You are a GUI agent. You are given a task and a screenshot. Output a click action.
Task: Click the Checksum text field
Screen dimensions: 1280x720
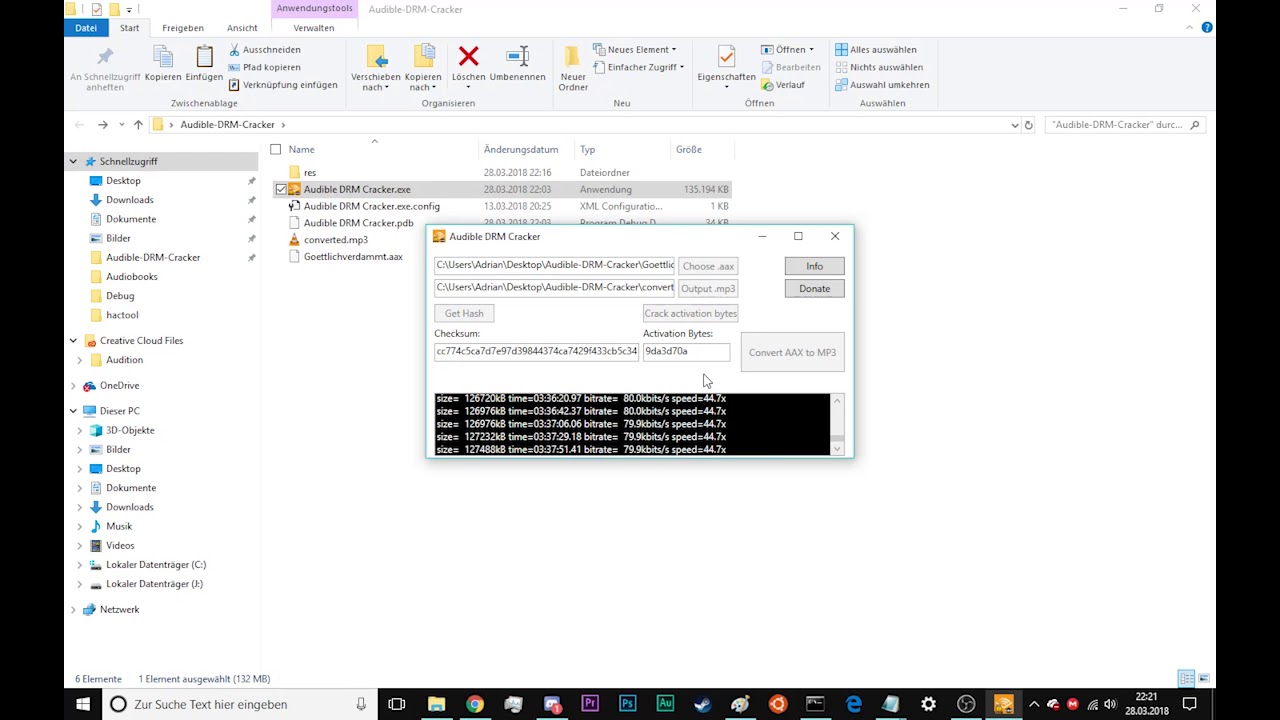(536, 352)
